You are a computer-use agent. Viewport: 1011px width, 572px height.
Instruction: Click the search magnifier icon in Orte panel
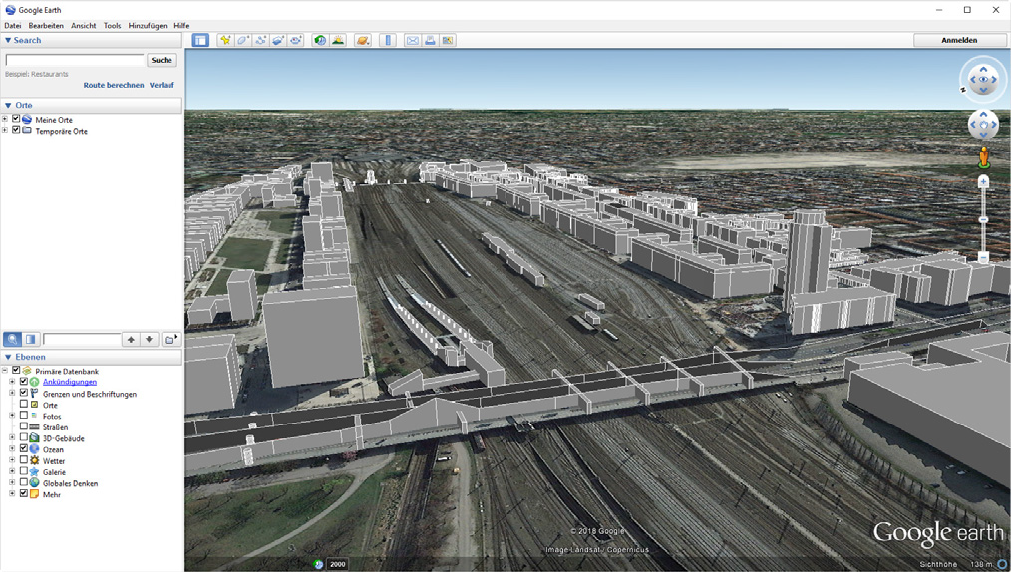coord(12,339)
